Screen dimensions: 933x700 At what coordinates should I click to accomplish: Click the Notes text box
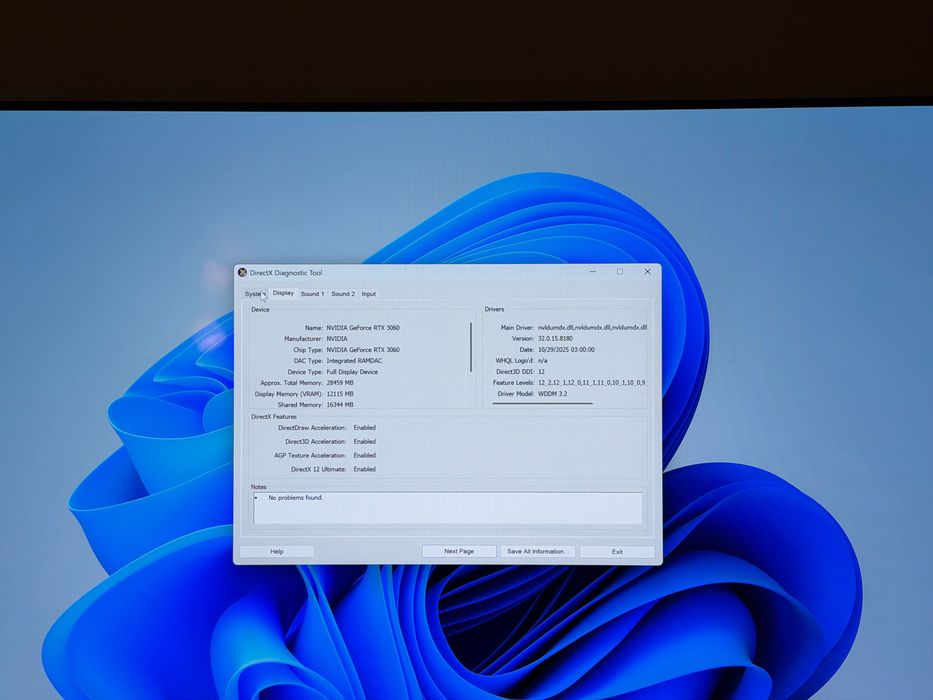(x=447, y=508)
